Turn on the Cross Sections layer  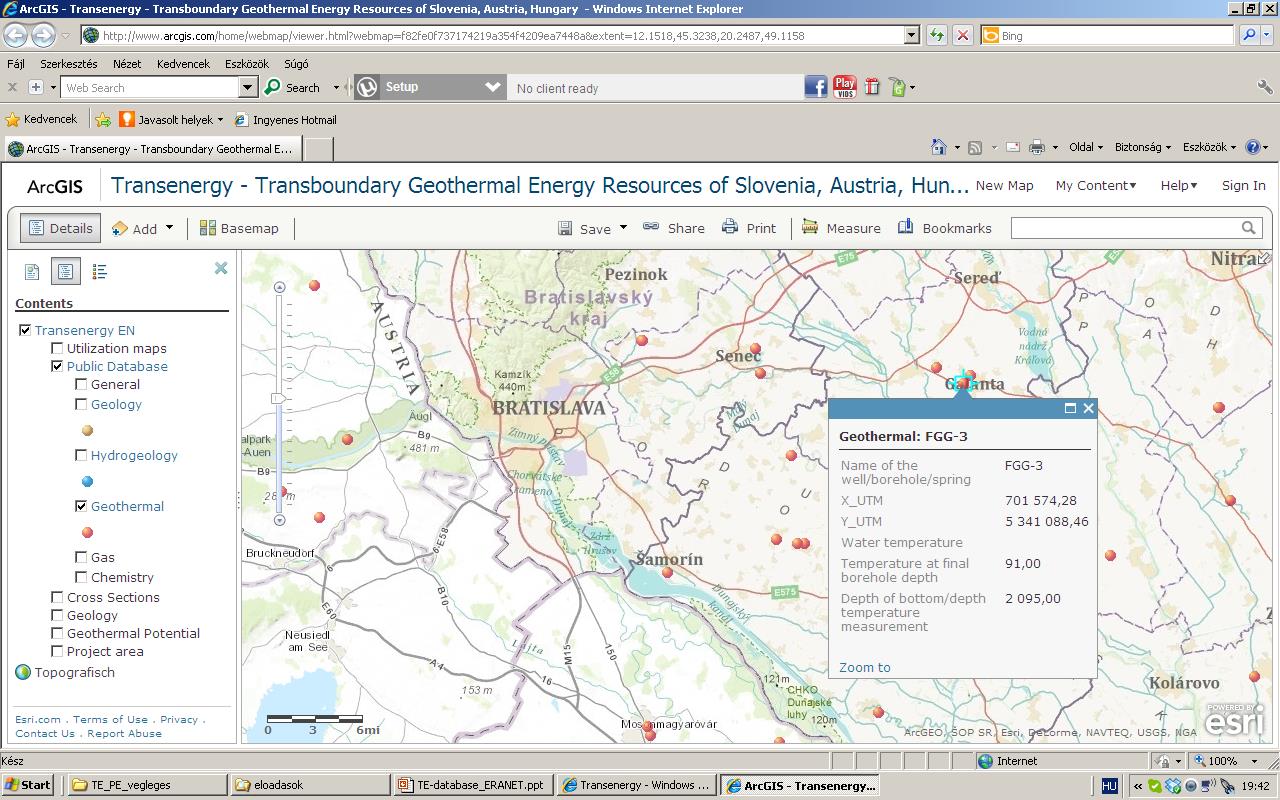[57, 597]
